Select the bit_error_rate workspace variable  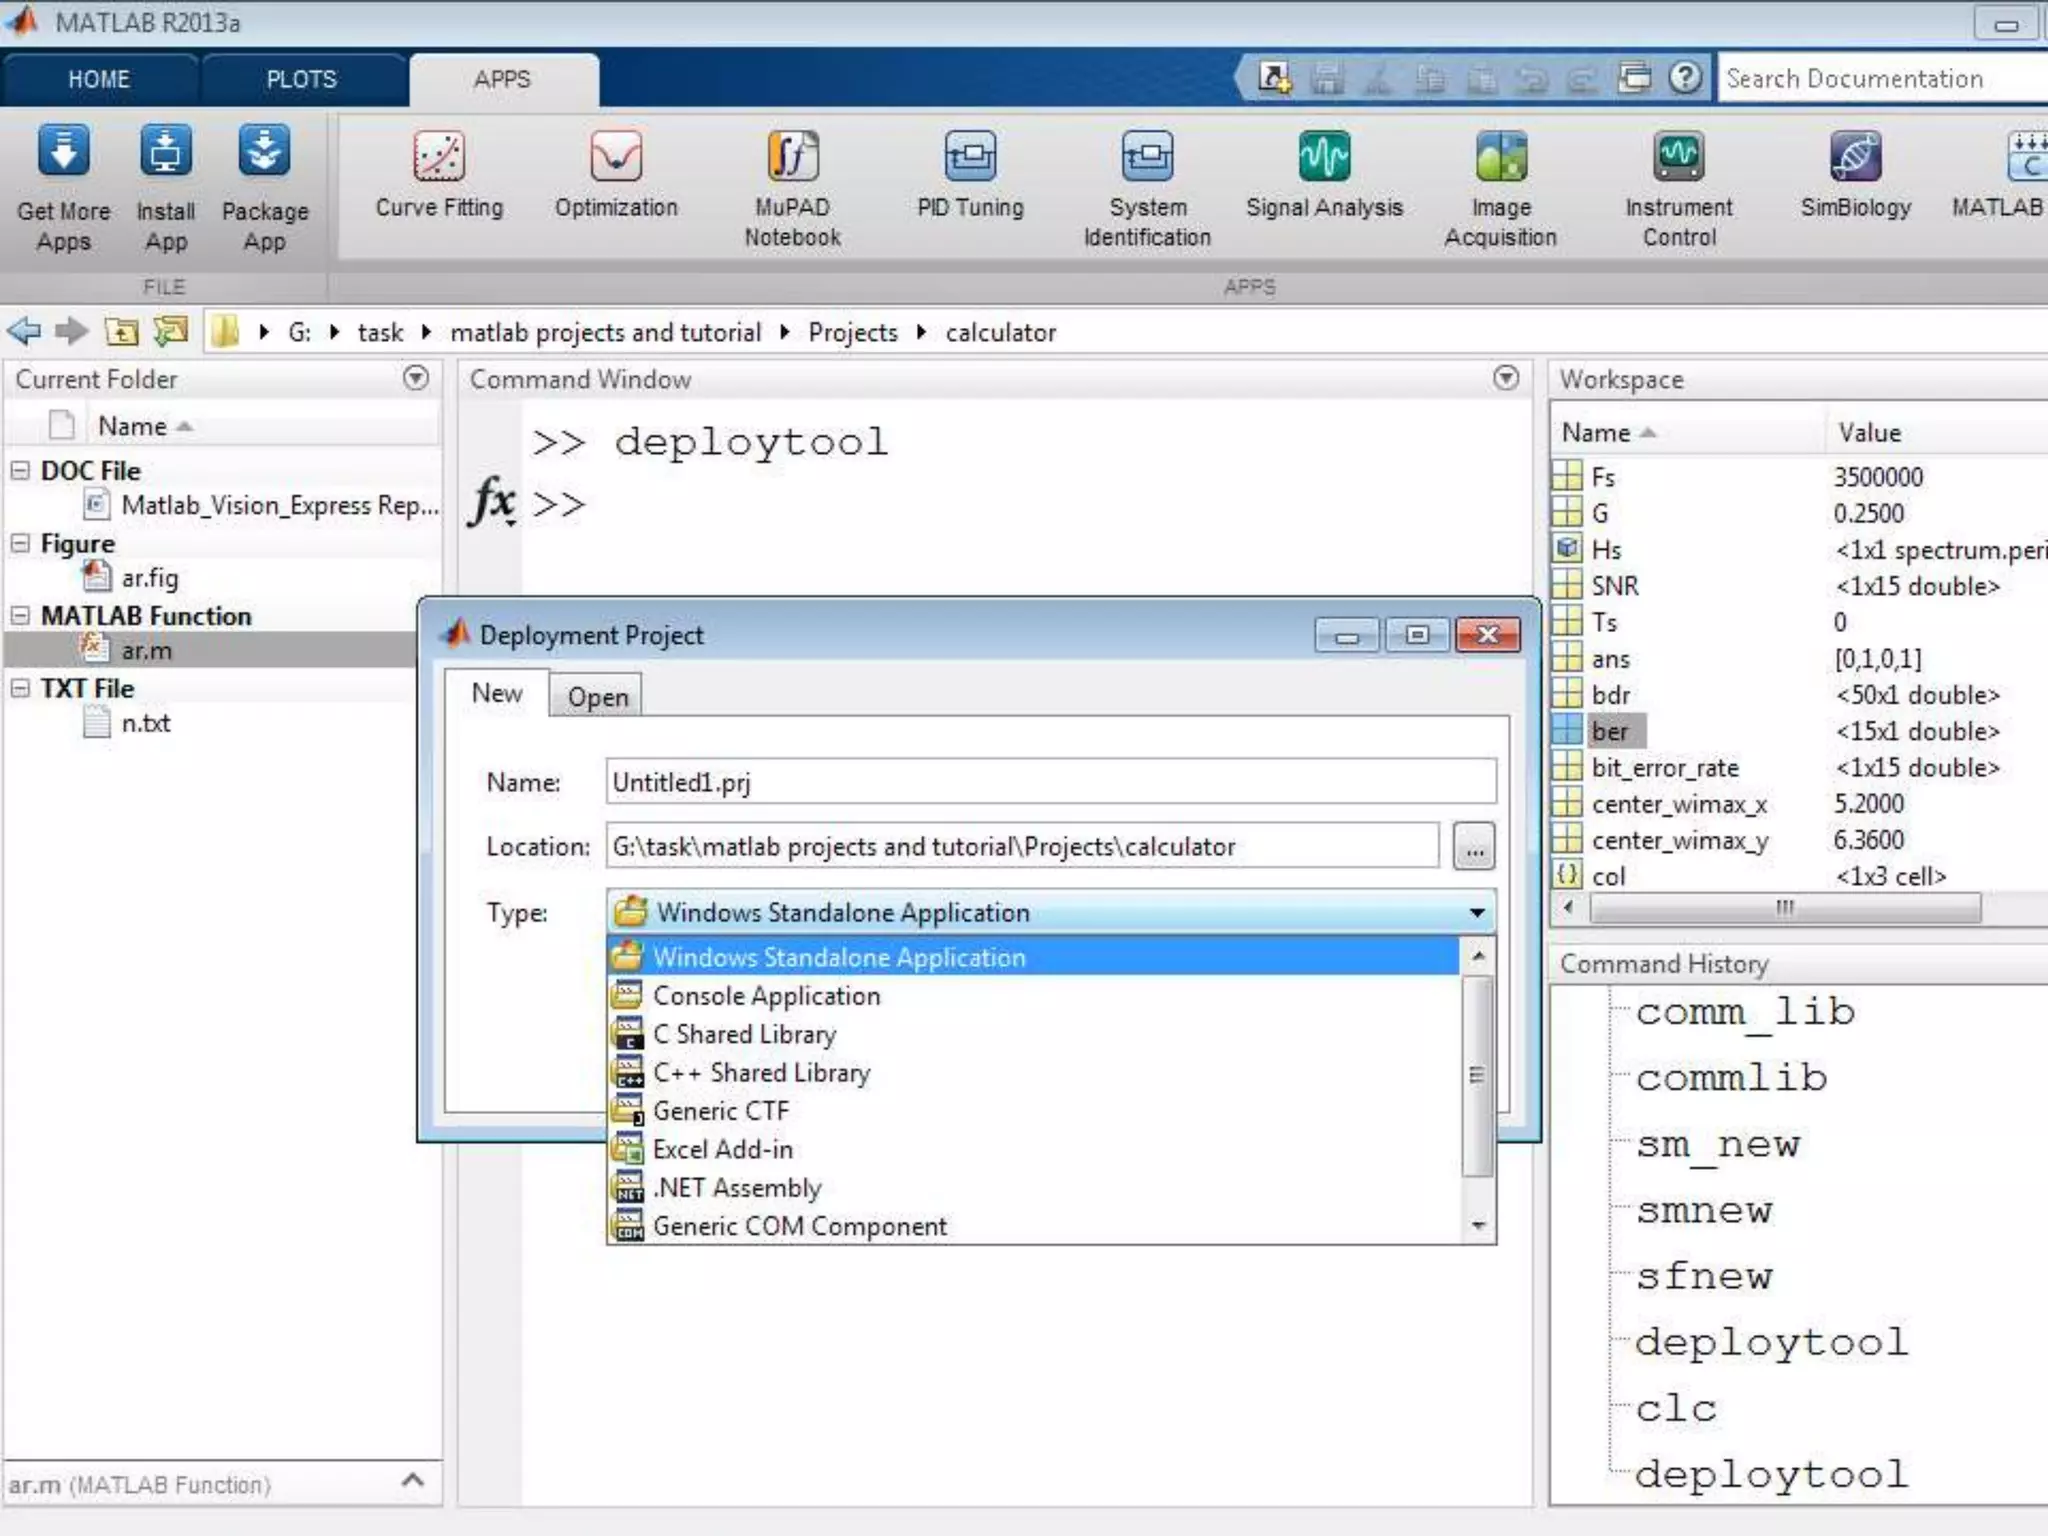[x=1665, y=768]
